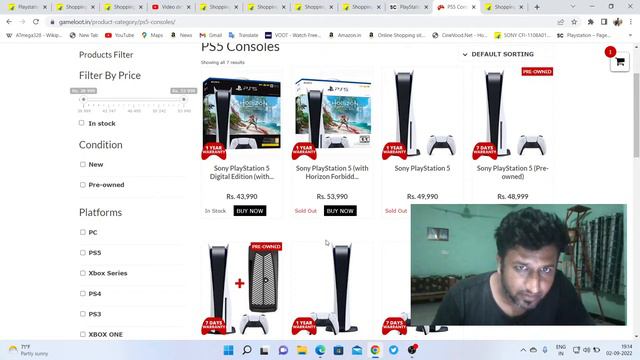Open Sony PlayStation 5 Digital Edition title

pyautogui.click(x=242, y=172)
